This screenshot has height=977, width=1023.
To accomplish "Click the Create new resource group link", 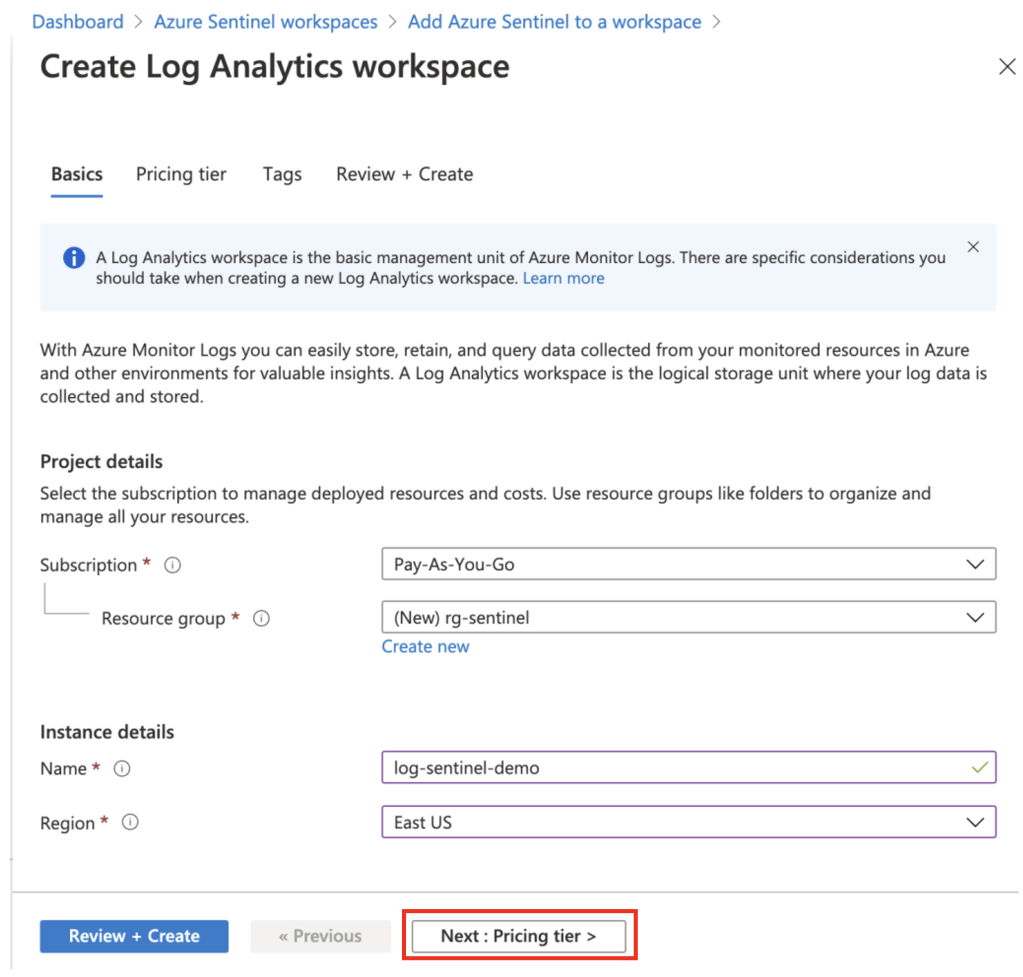I will [x=425, y=646].
